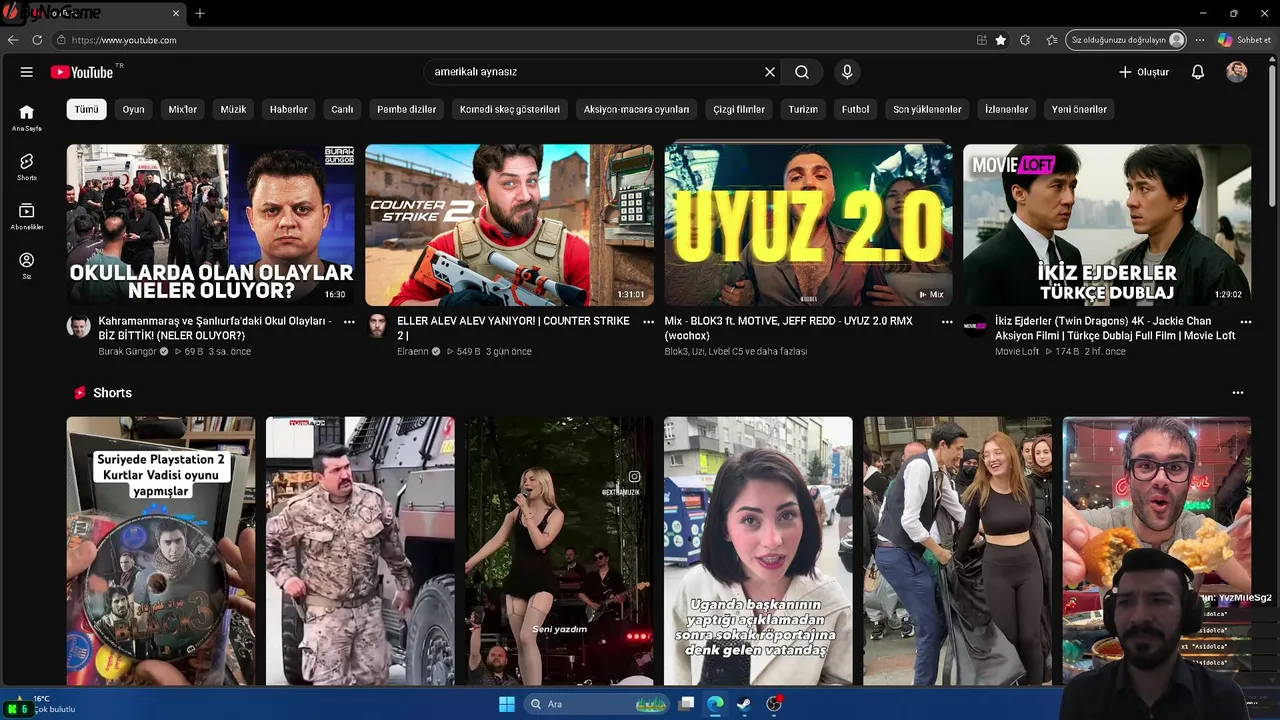The height and width of the screenshot is (720, 1280).
Task: Open more options for Counter Strike video
Action: 648,322
